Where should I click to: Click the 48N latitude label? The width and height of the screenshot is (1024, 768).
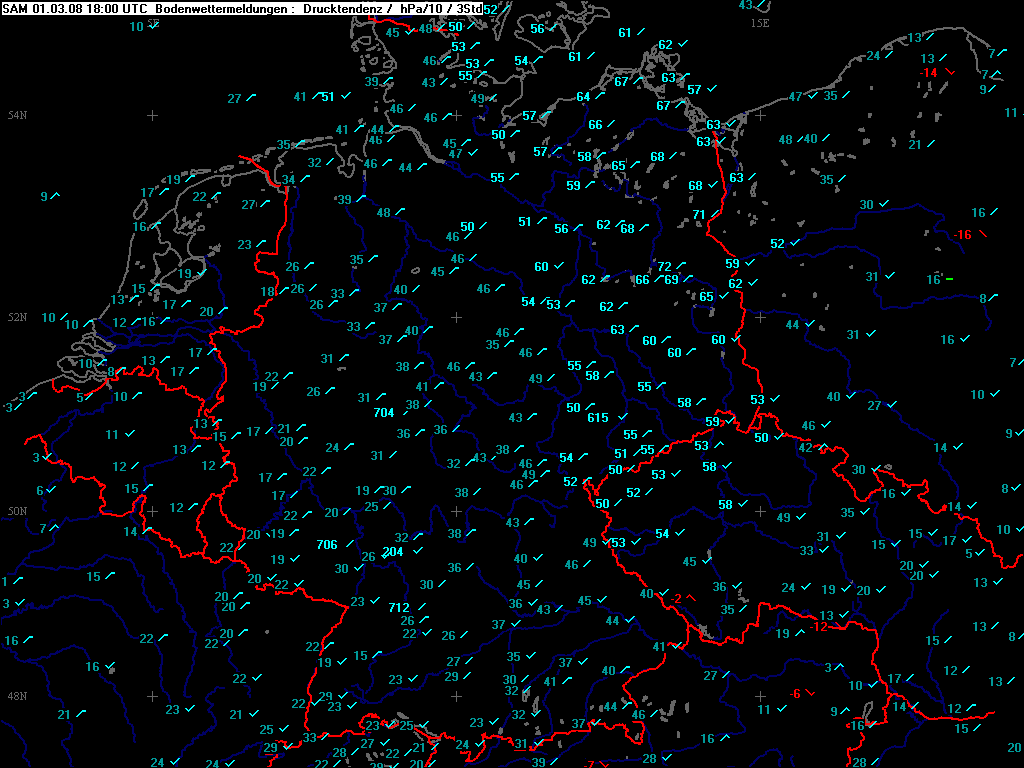[17, 696]
